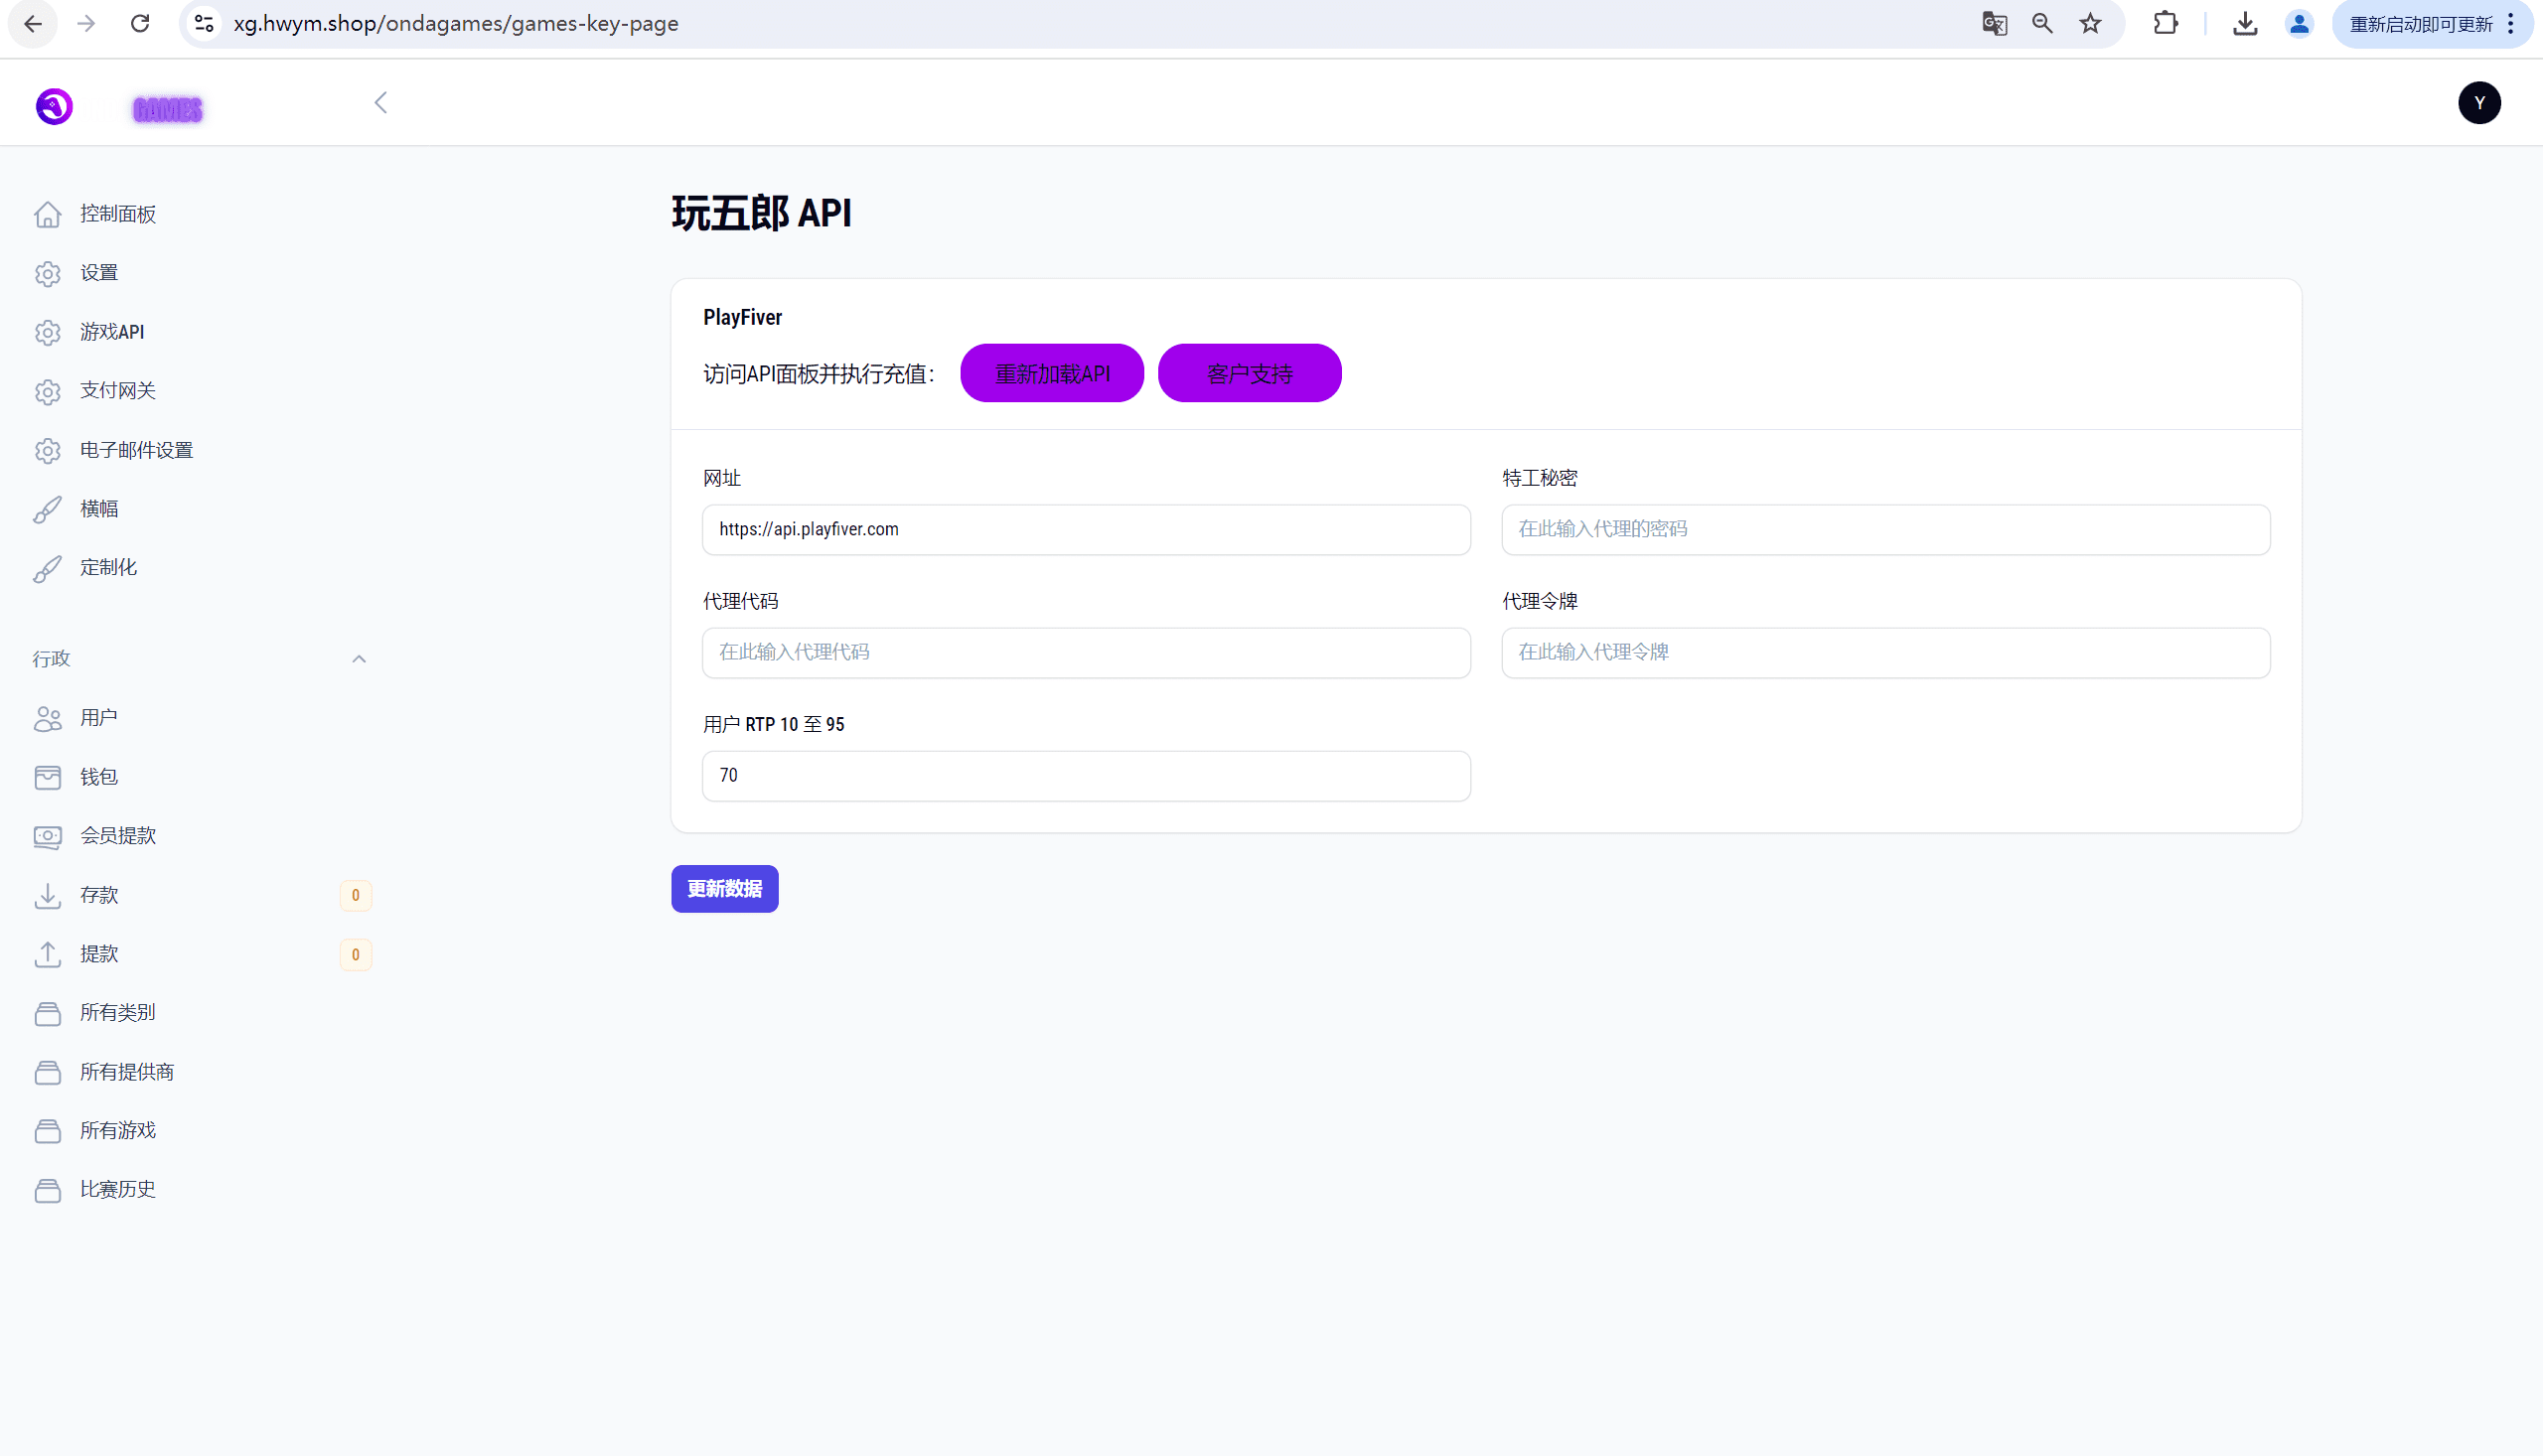Open 所有提供商 in the sidebar
Screen dimensions: 2543x1456
[127, 1072]
